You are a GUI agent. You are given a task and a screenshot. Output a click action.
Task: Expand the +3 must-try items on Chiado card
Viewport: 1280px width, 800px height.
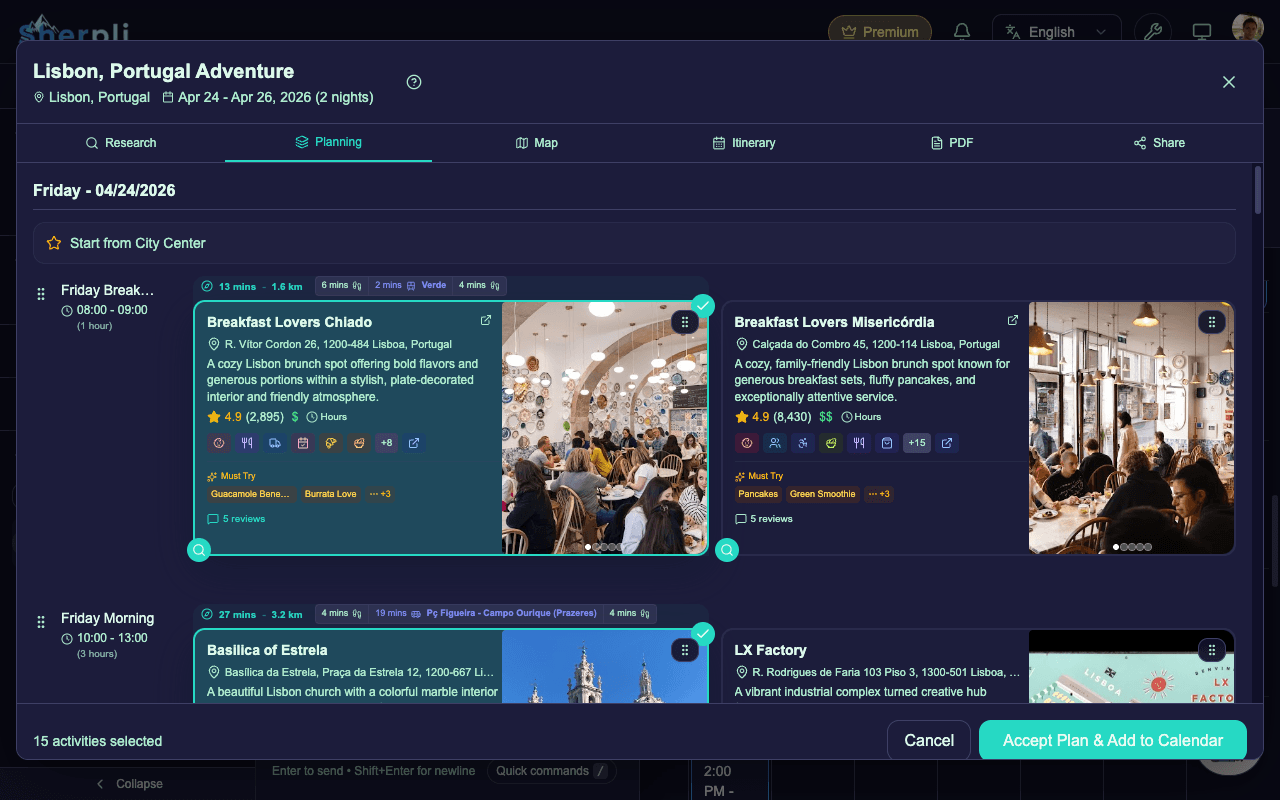pos(380,494)
